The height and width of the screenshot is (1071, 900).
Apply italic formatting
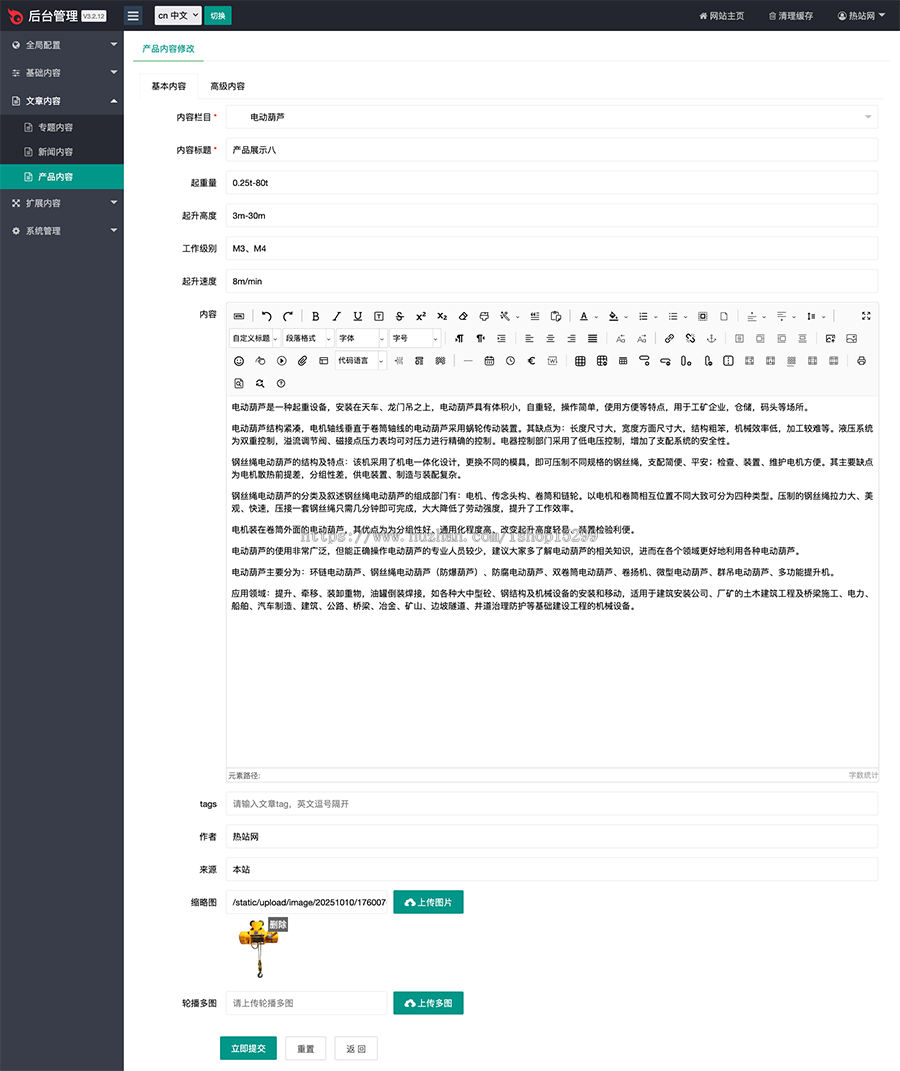tap(337, 316)
